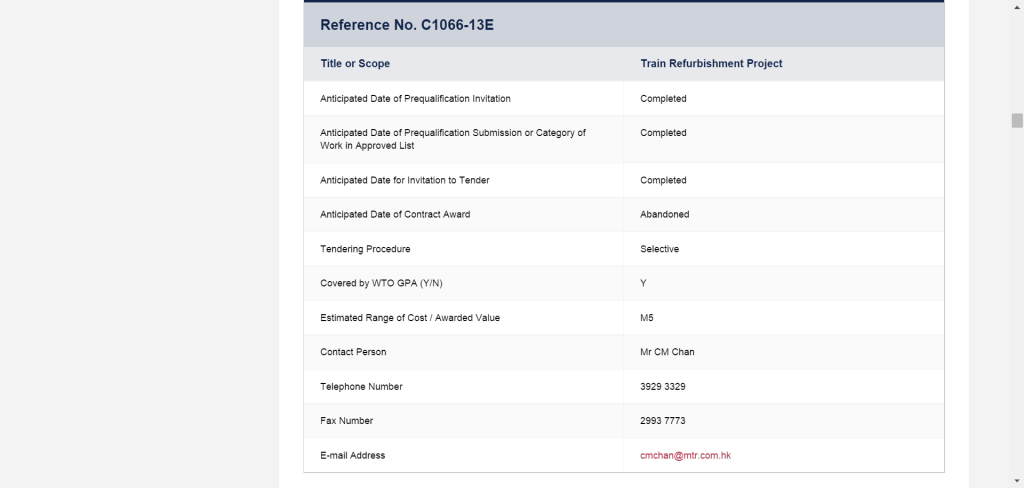Select the telephone number 3929 3329

pyautogui.click(x=662, y=387)
